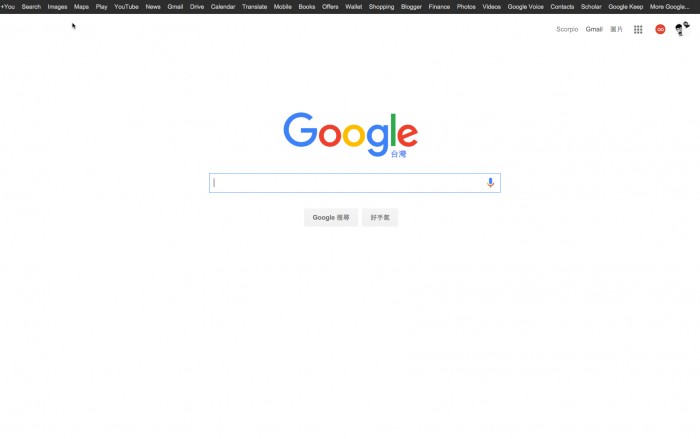Open the 圖片 images link
Image resolution: width=700 pixels, height=439 pixels.
click(616, 29)
